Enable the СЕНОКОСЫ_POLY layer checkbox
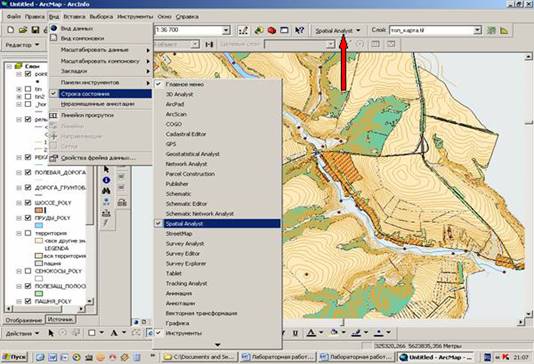The height and width of the screenshot is (364, 534). click(x=28, y=271)
